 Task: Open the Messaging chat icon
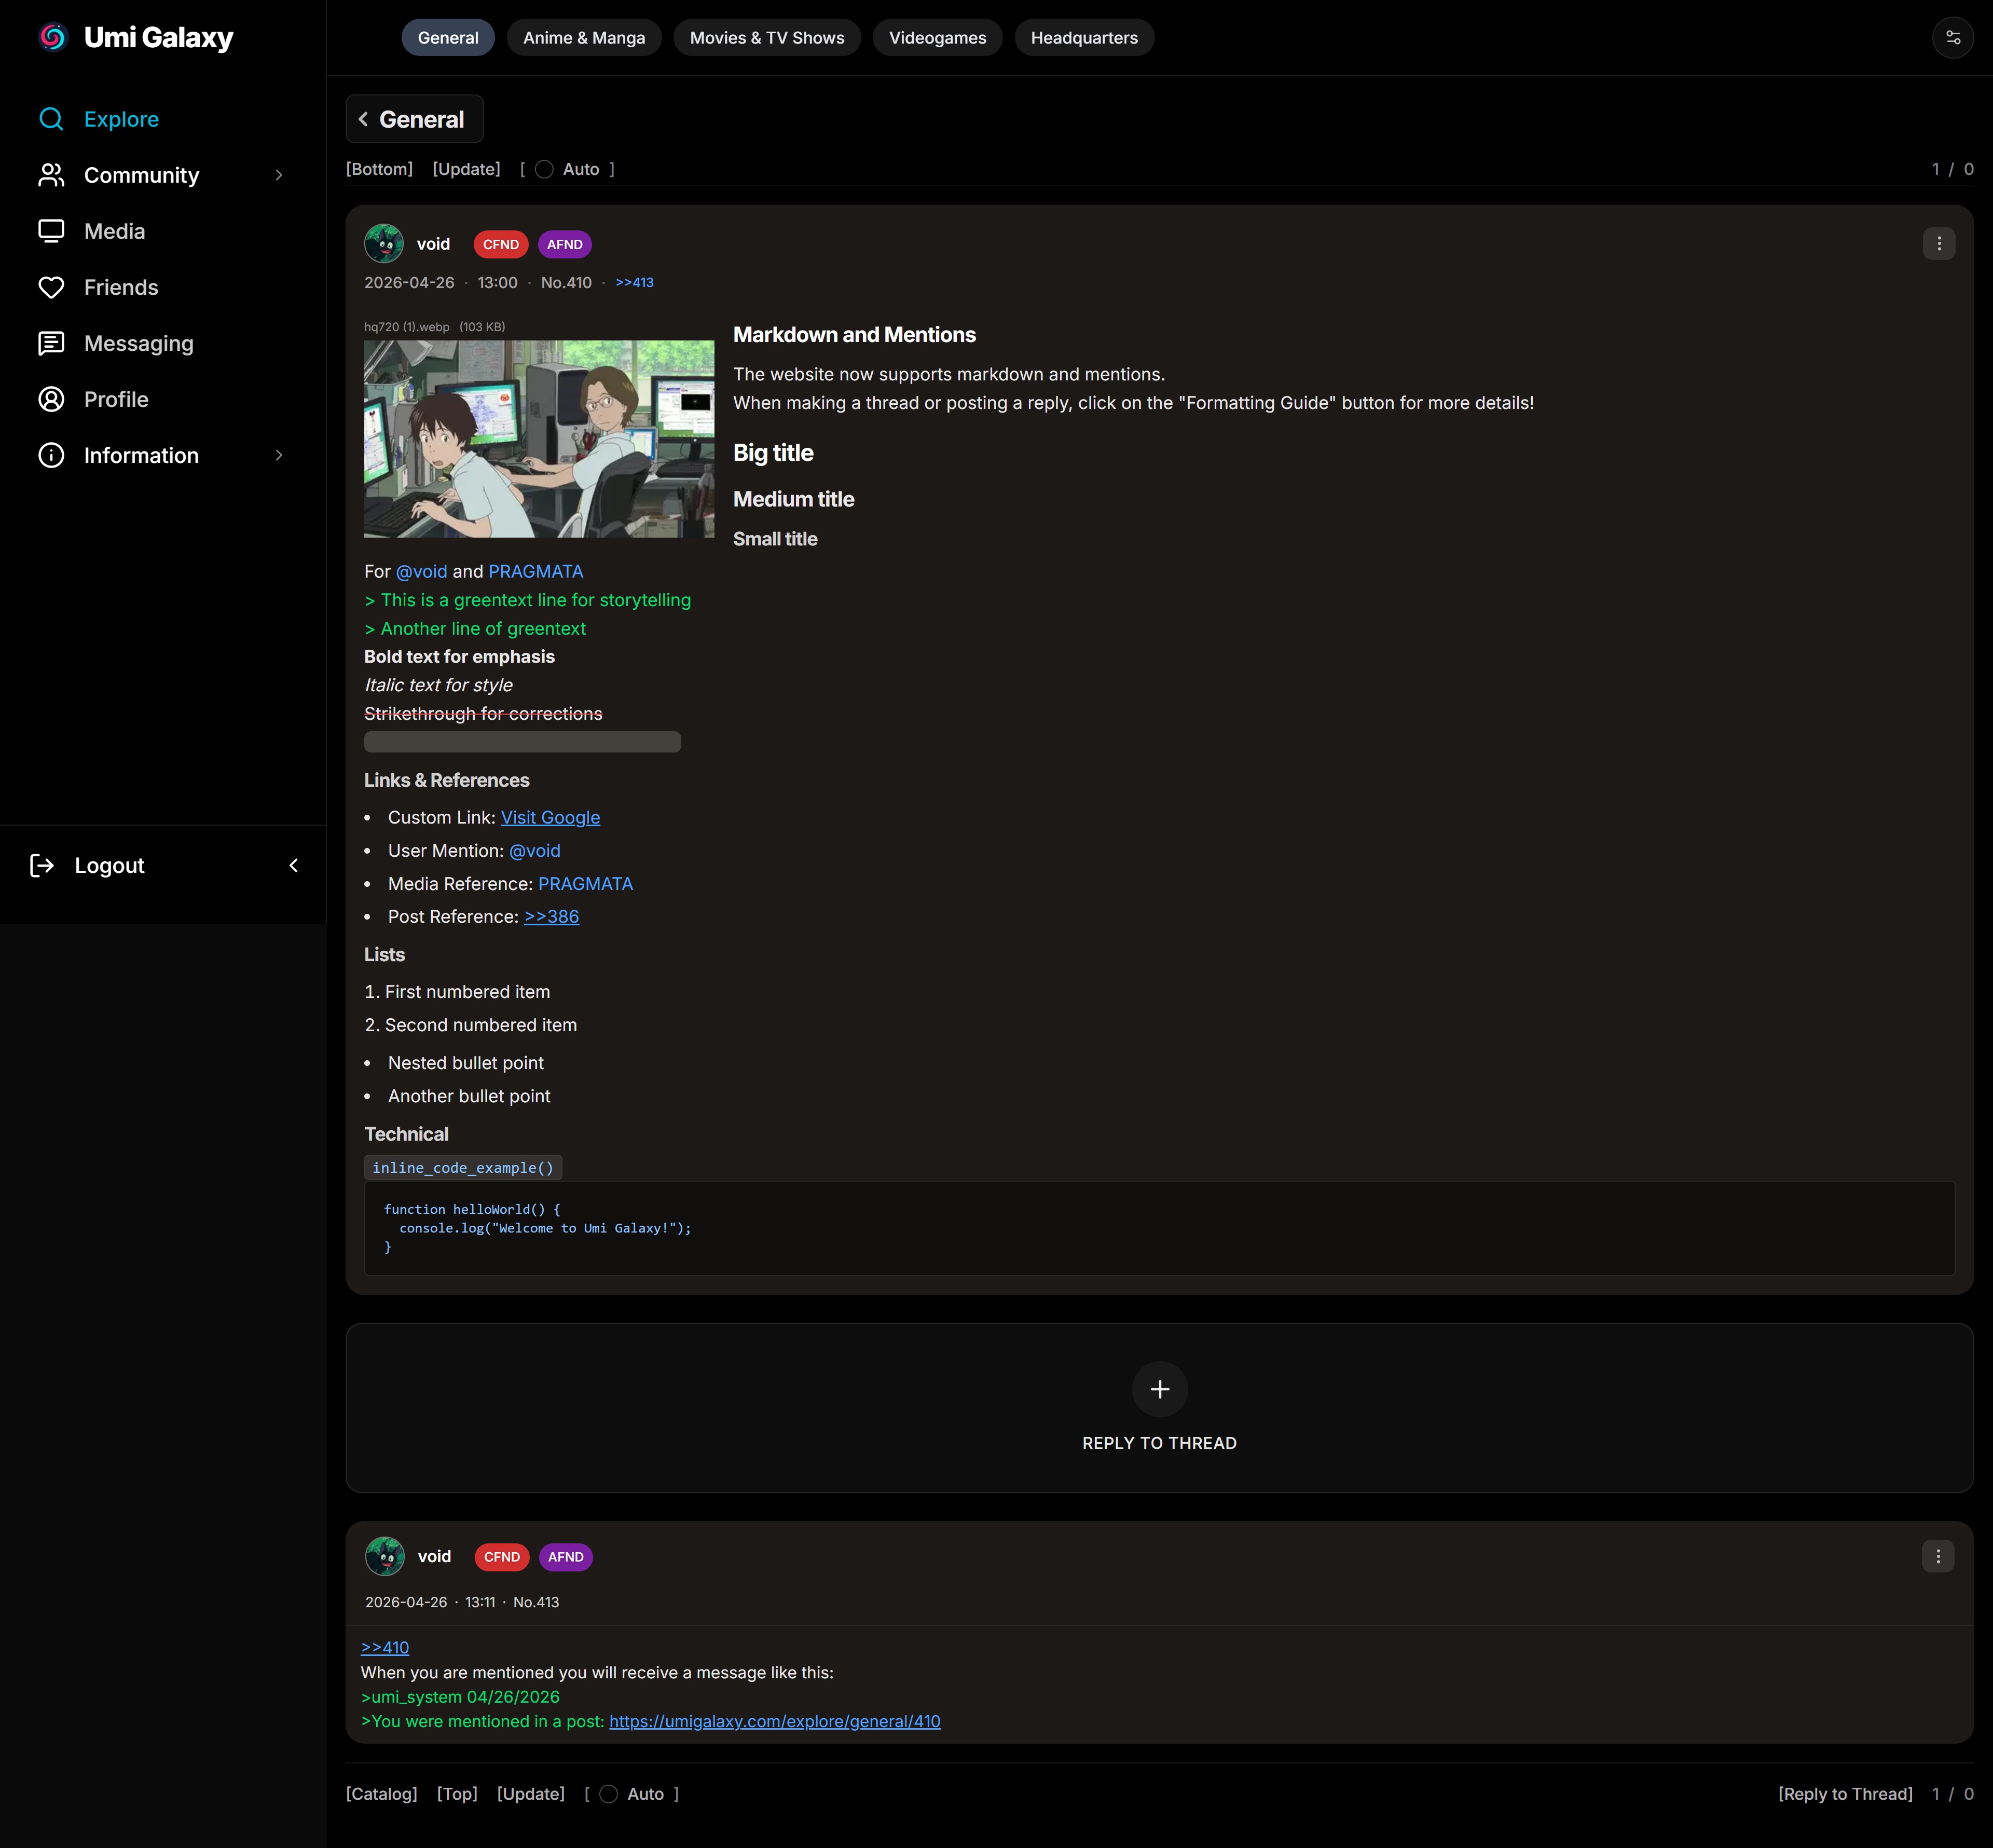click(51, 343)
